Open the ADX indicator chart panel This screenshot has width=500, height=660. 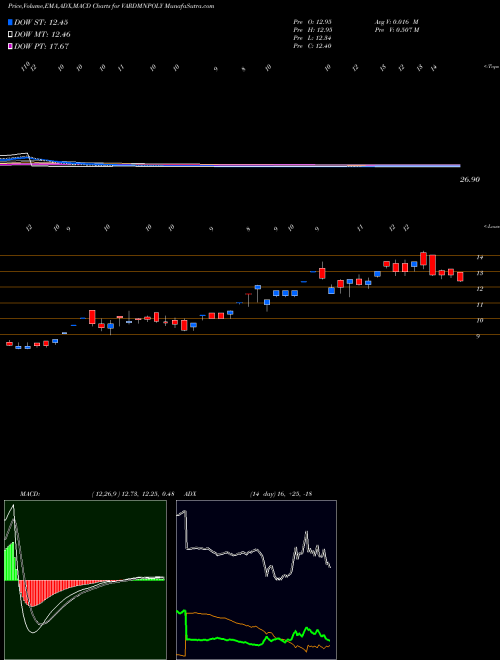256,580
